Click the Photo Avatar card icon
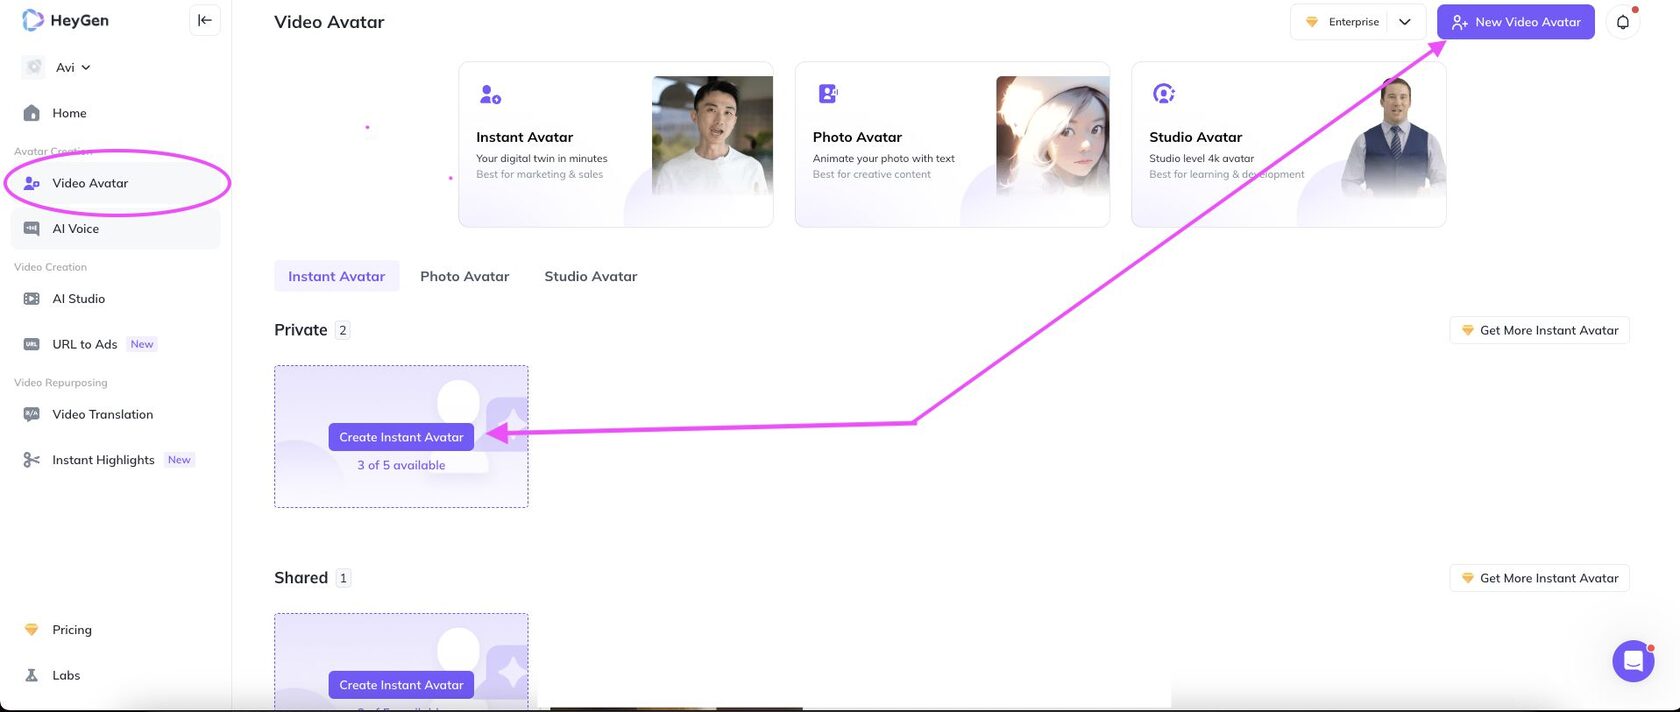 (x=827, y=94)
